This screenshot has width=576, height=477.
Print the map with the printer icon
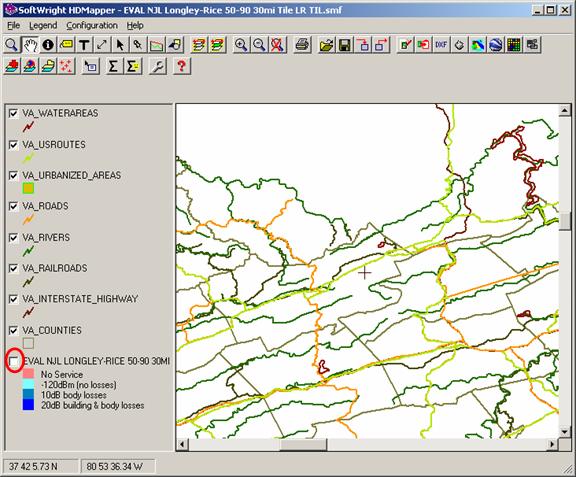pyautogui.click(x=302, y=45)
